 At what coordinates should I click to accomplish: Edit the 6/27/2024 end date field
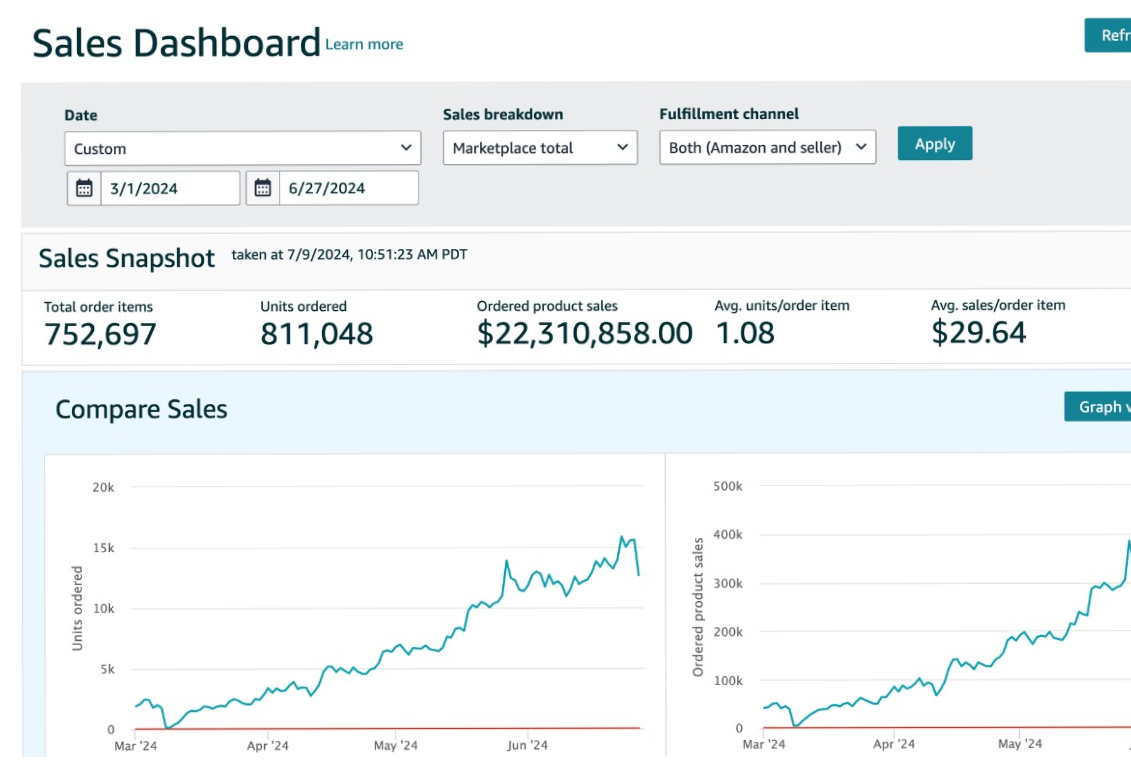tap(348, 188)
